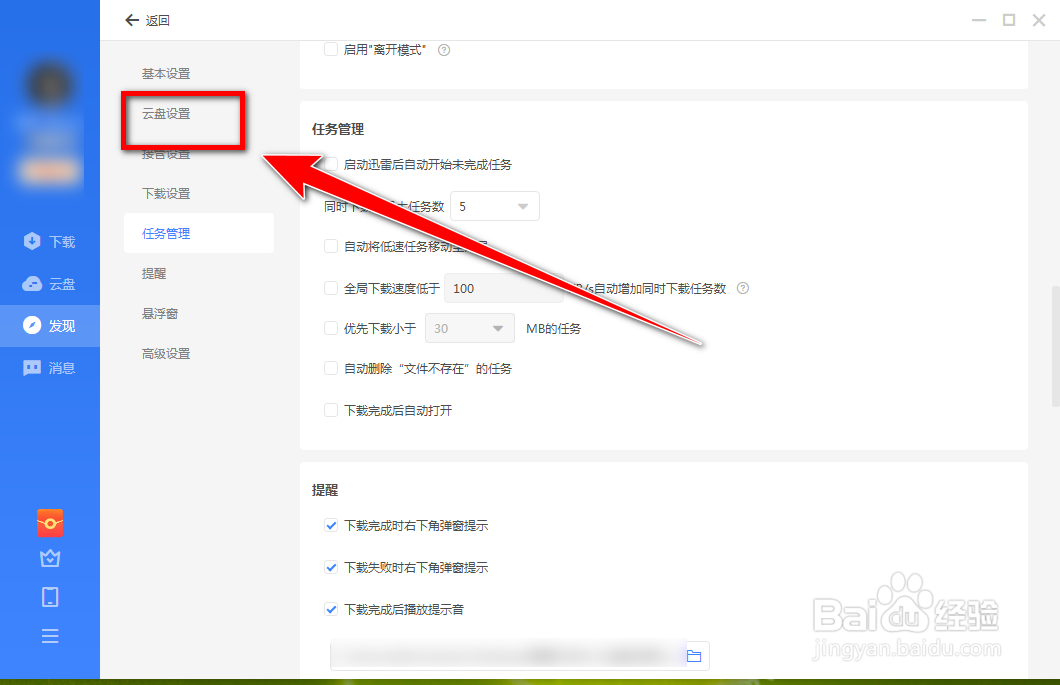The image size is (1060, 685).
Task: Disable 下载完成时右下角弹窗提示 checkbox
Action: coord(330,527)
